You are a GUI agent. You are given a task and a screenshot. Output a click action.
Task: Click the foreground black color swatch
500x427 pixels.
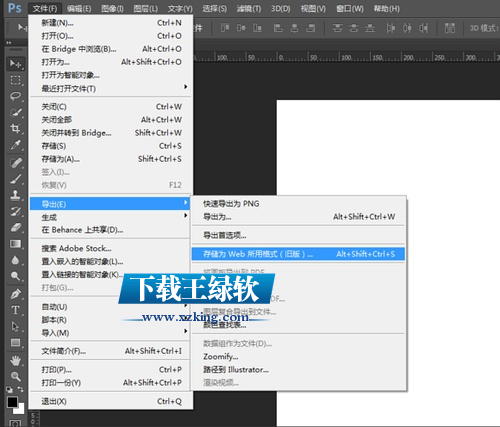pos(12,402)
